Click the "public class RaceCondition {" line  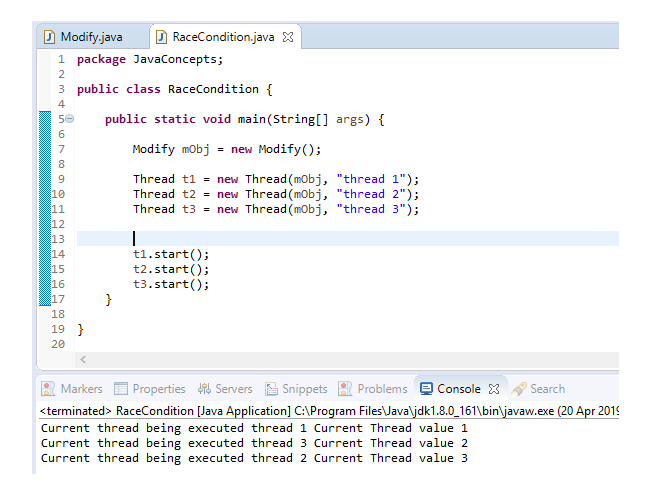coord(174,89)
